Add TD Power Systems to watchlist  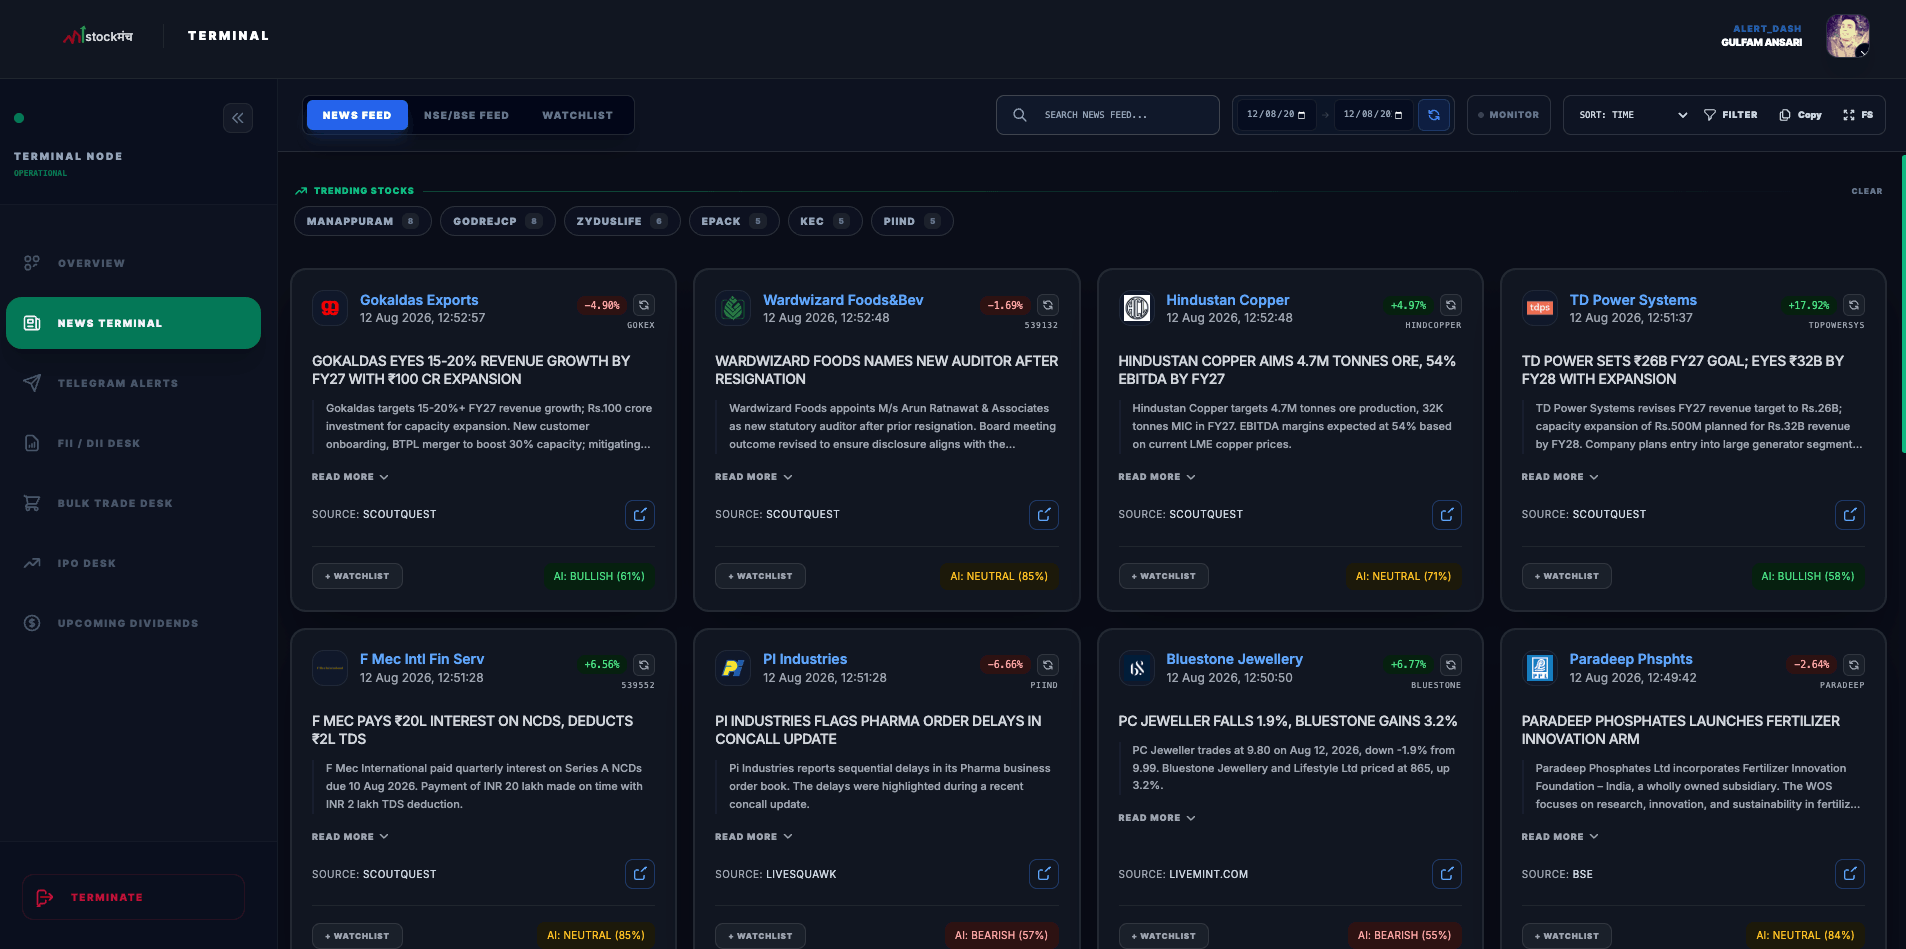(x=1567, y=576)
